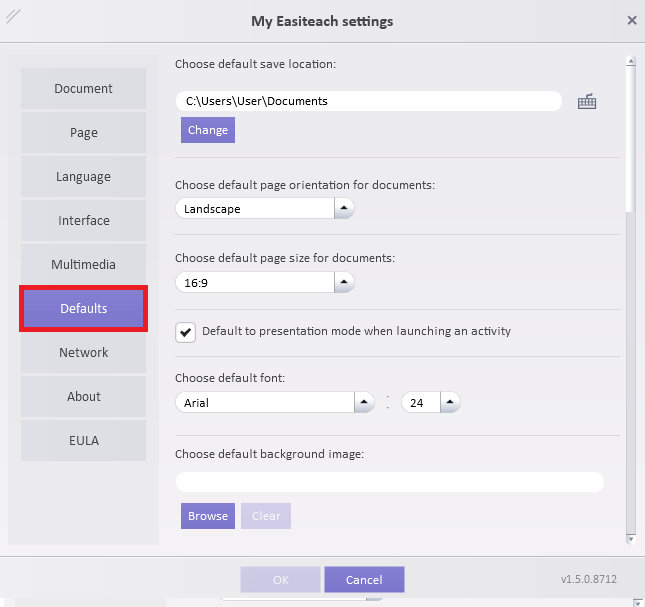View the EULA tab
The height and width of the screenshot is (607, 645).
point(84,441)
